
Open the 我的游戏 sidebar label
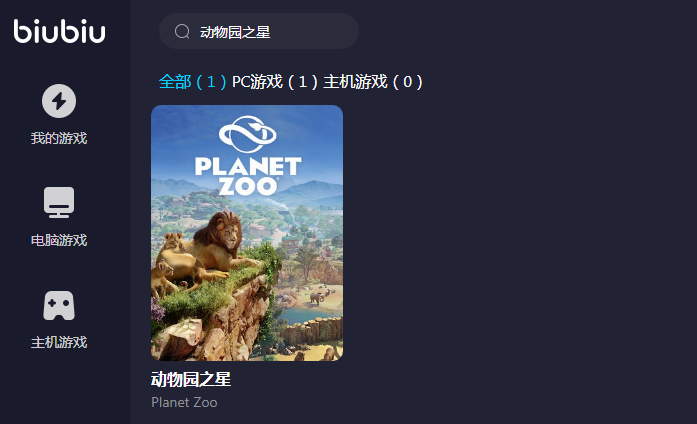pos(59,138)
